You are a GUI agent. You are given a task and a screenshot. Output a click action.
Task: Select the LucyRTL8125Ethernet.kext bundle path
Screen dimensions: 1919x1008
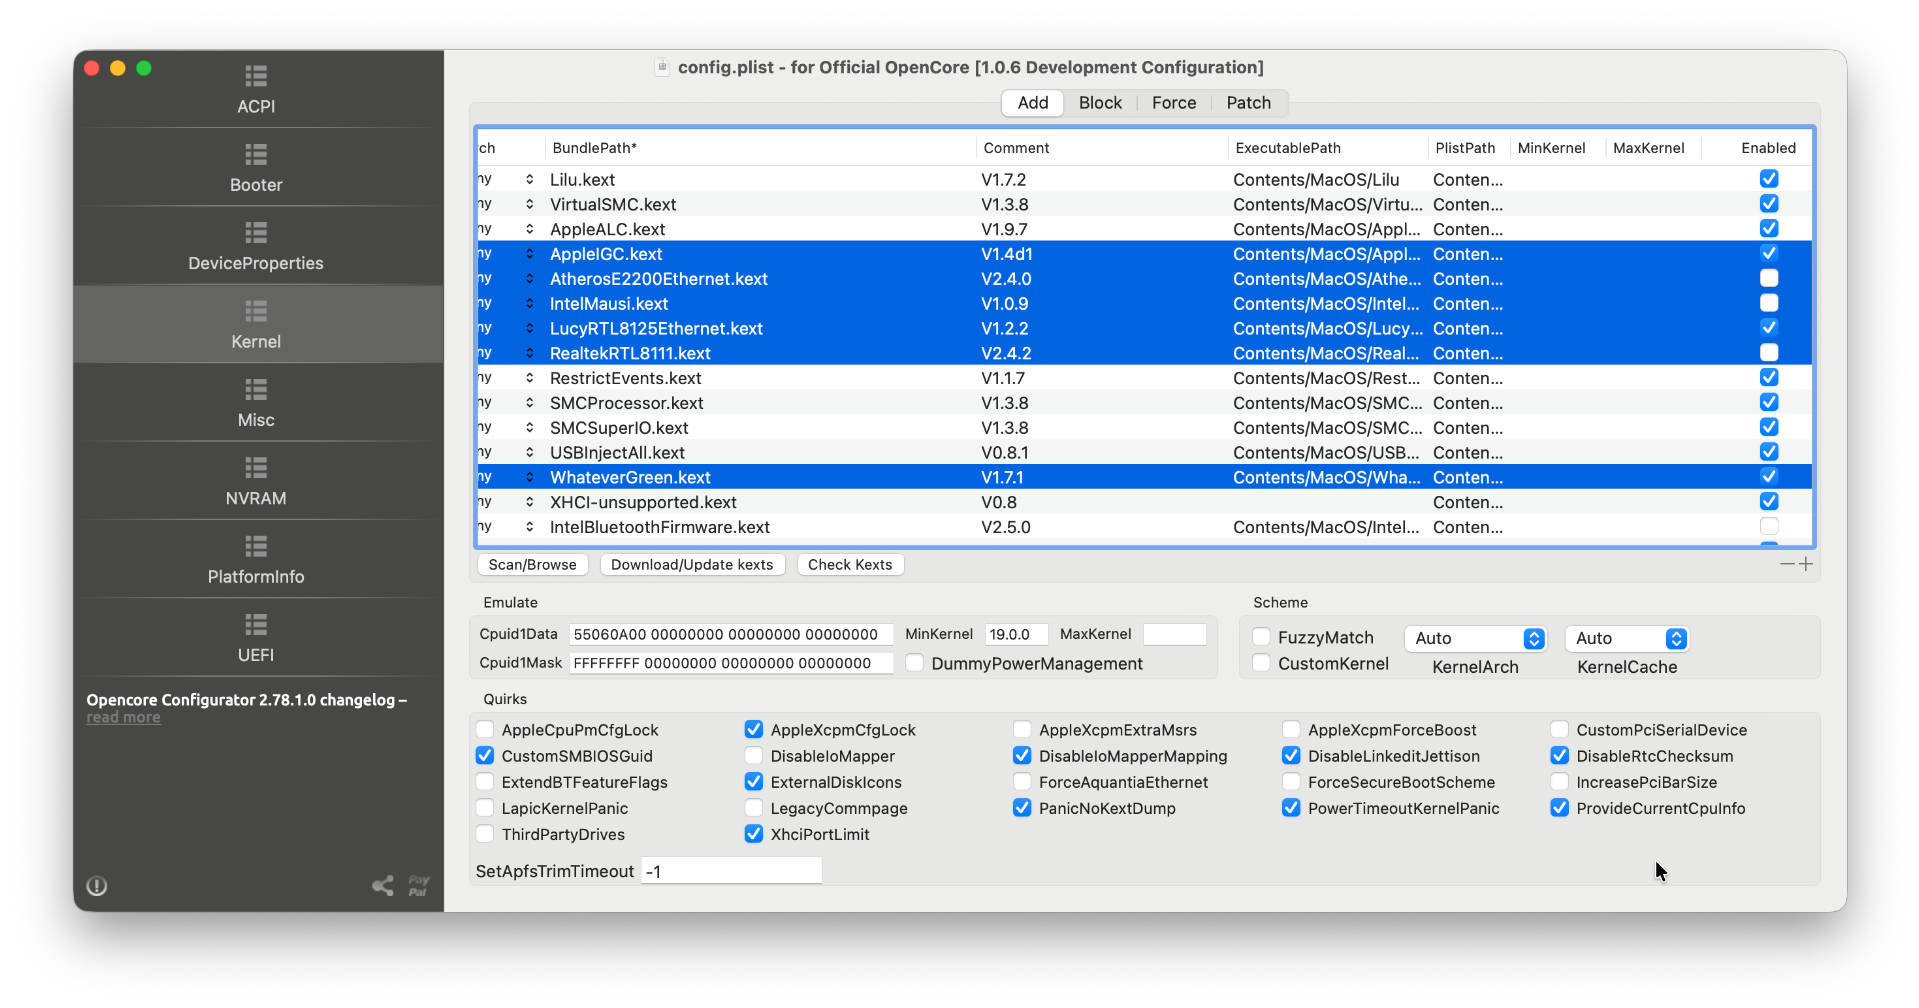(656, 328)
